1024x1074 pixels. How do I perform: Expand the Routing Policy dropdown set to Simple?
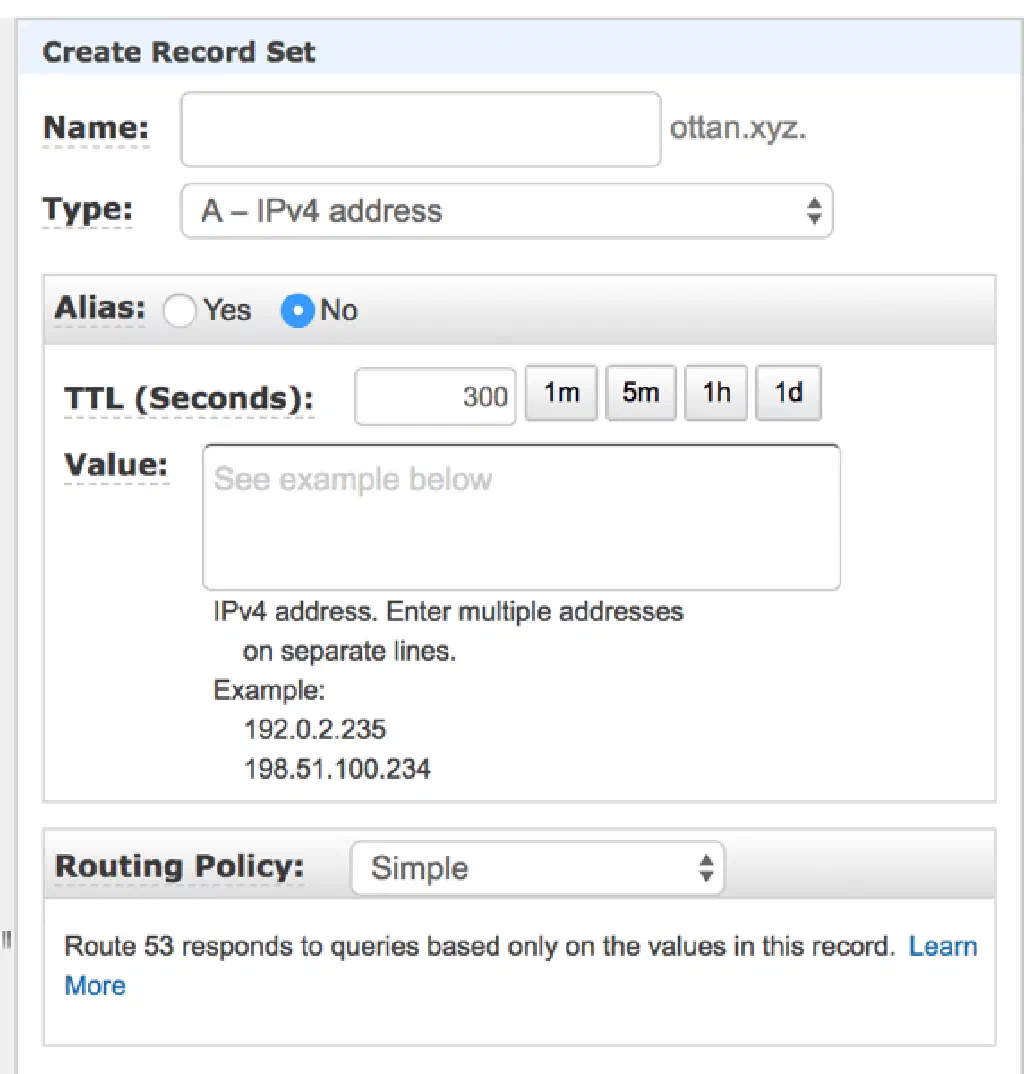(x=537, y=868)
